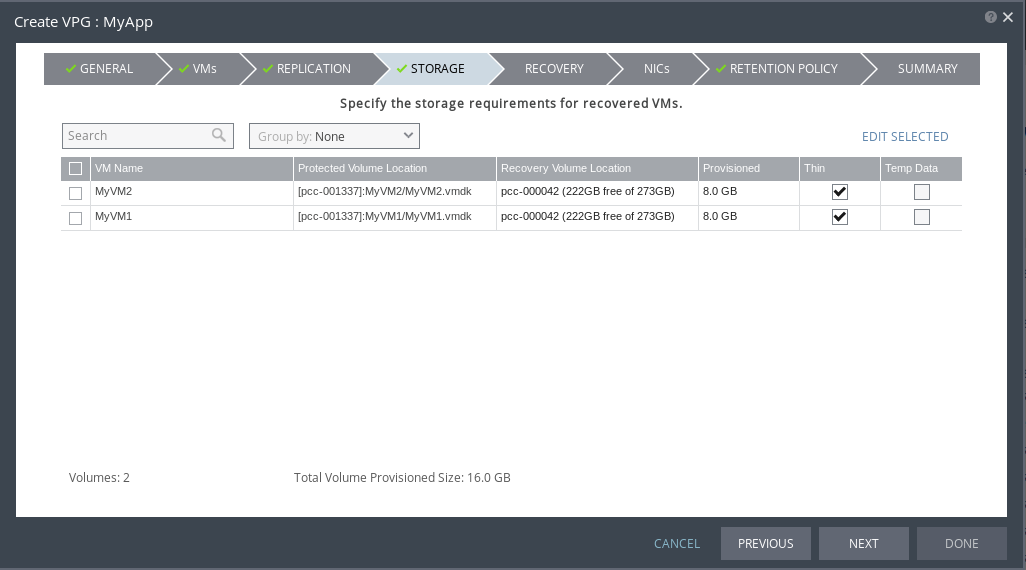Screen dimensions: 1026x570
Task: Select the MyVM2 row checkbox
Action: click(x=76, y=193)
